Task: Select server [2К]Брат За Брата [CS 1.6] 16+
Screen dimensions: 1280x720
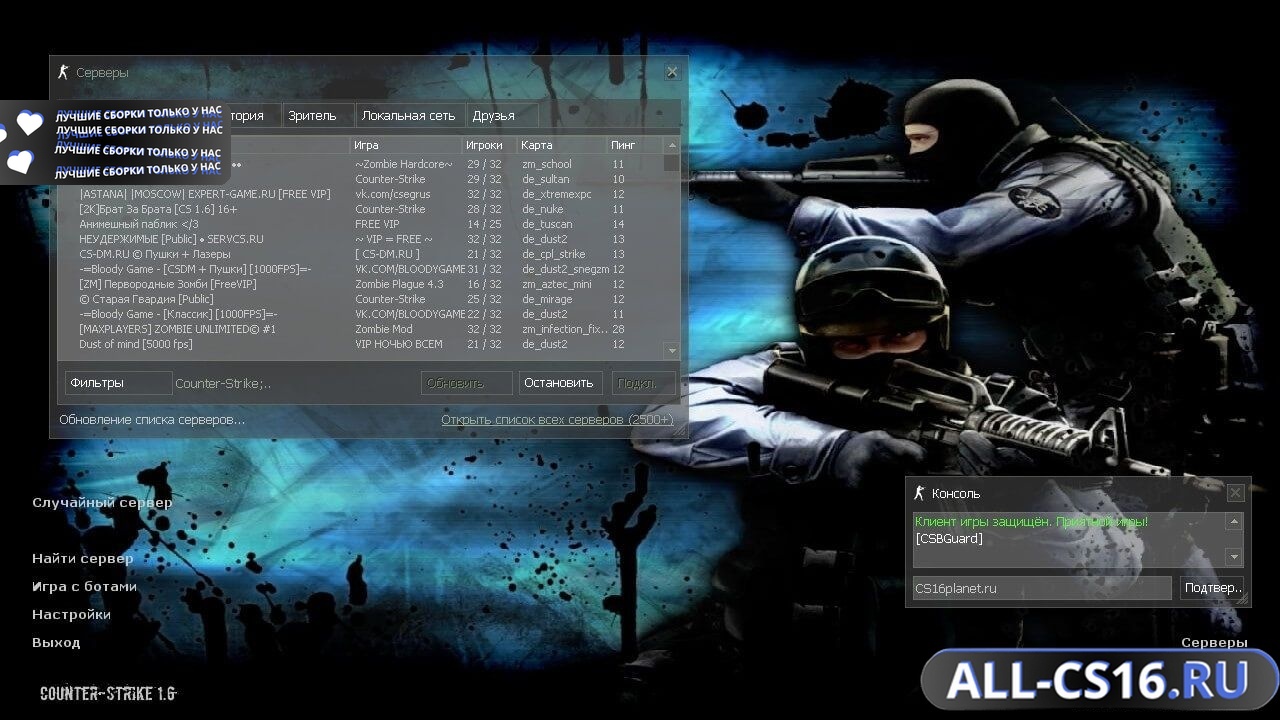Action: click(x=158, y=209)
